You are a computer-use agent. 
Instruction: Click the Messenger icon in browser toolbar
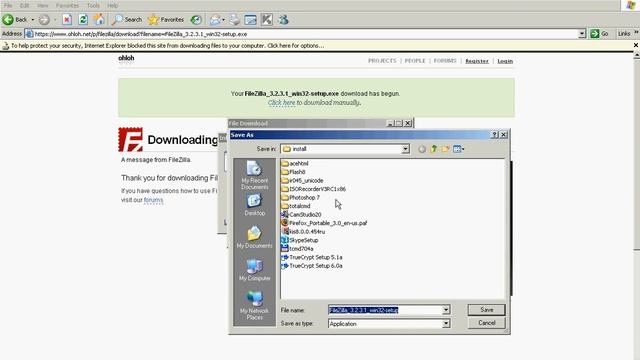click(283, 19)
